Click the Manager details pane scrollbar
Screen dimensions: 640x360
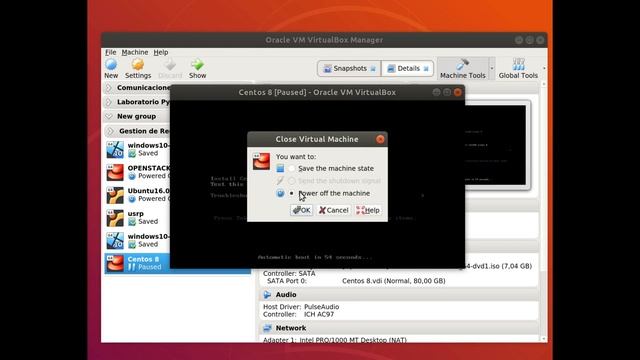click(x=543, y=210)
